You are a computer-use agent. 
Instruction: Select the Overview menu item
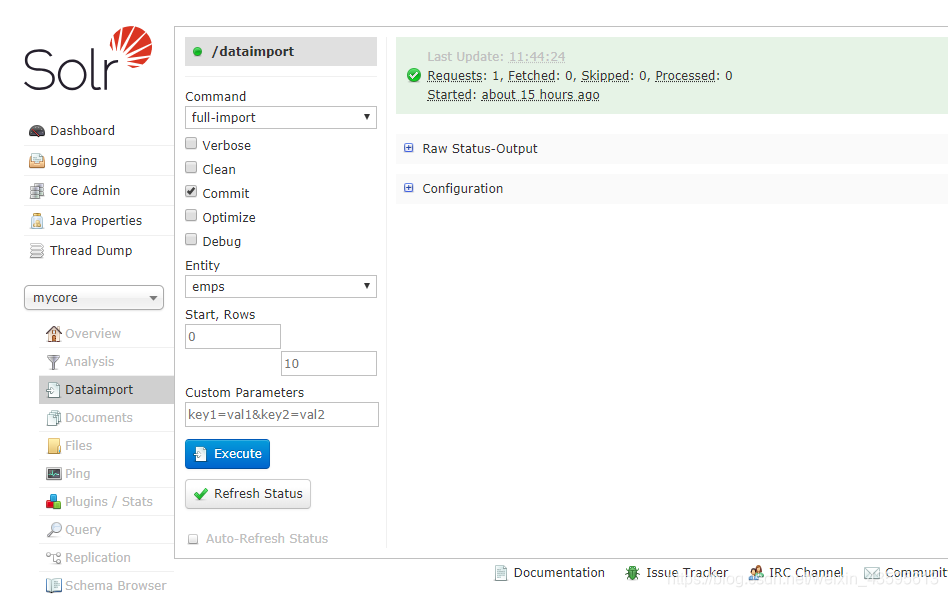93,333
